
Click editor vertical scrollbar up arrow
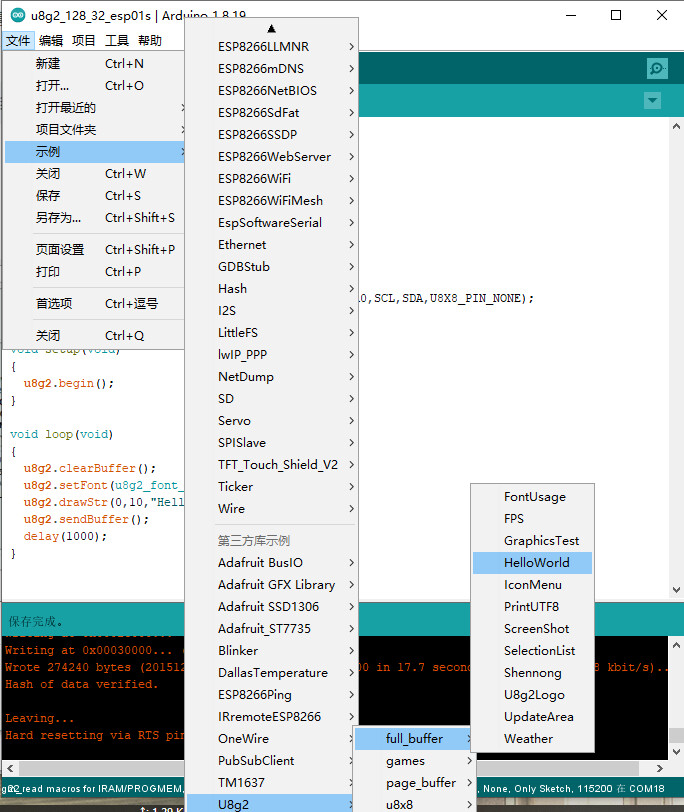point(676,126)
